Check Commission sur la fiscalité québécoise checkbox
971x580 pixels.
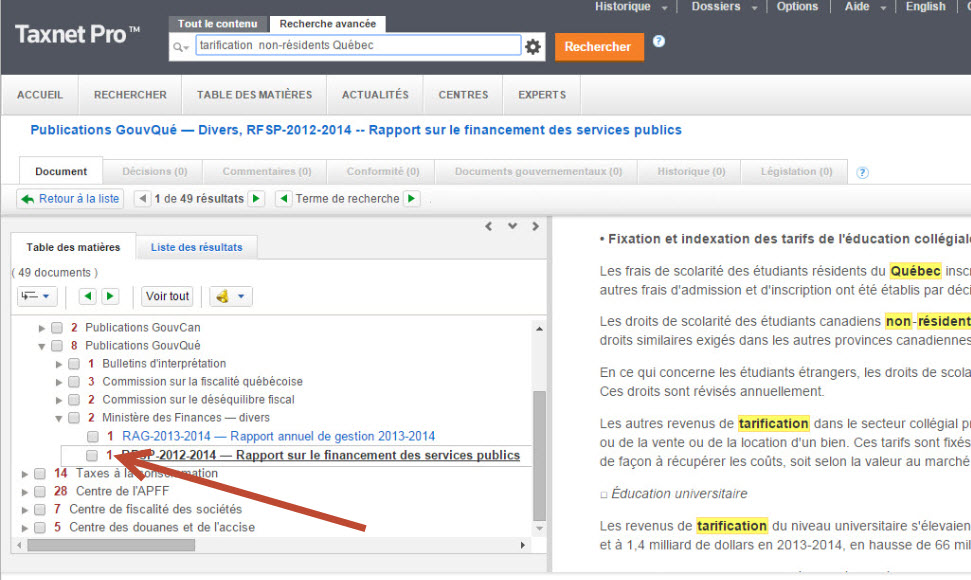[x=74, y=381]
